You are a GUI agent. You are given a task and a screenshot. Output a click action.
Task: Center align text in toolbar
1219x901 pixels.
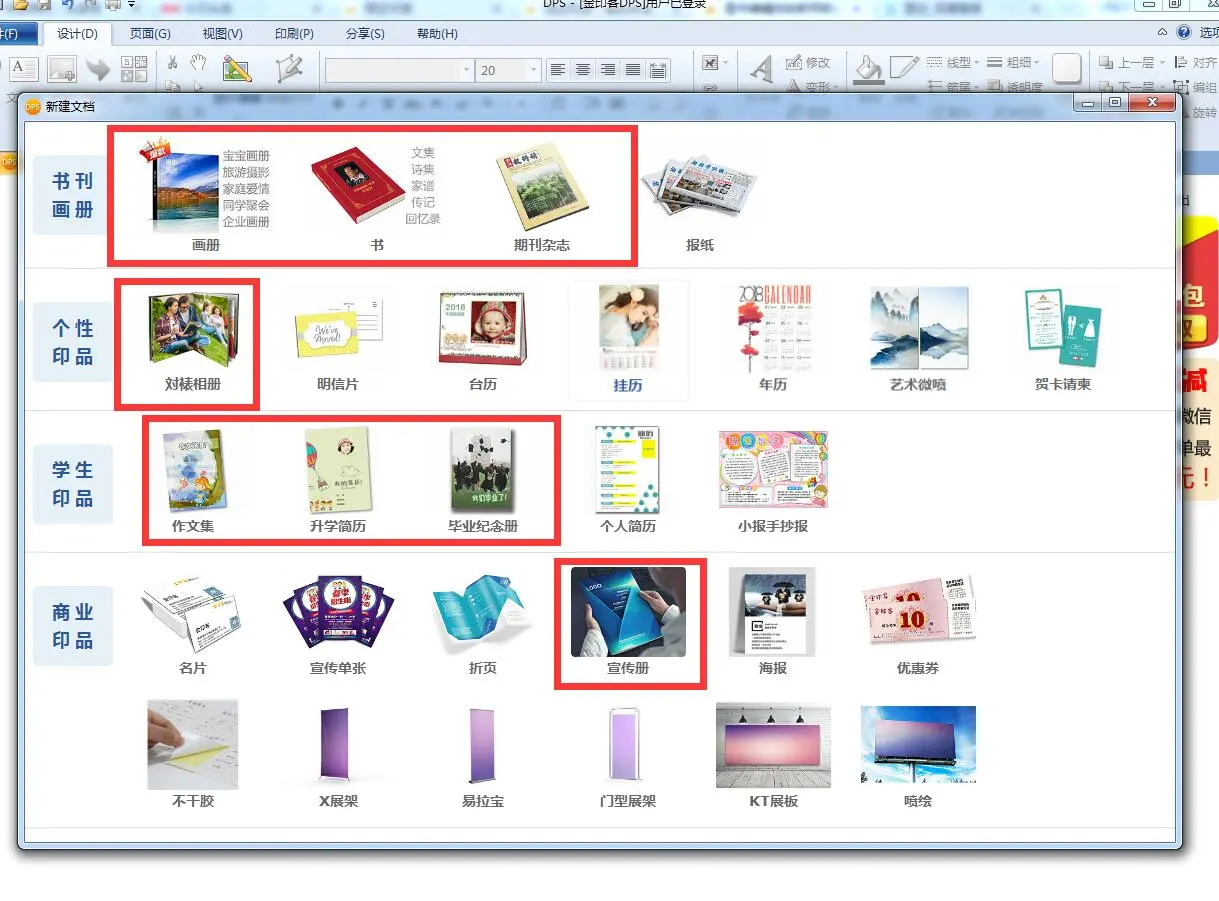(582, 70)
